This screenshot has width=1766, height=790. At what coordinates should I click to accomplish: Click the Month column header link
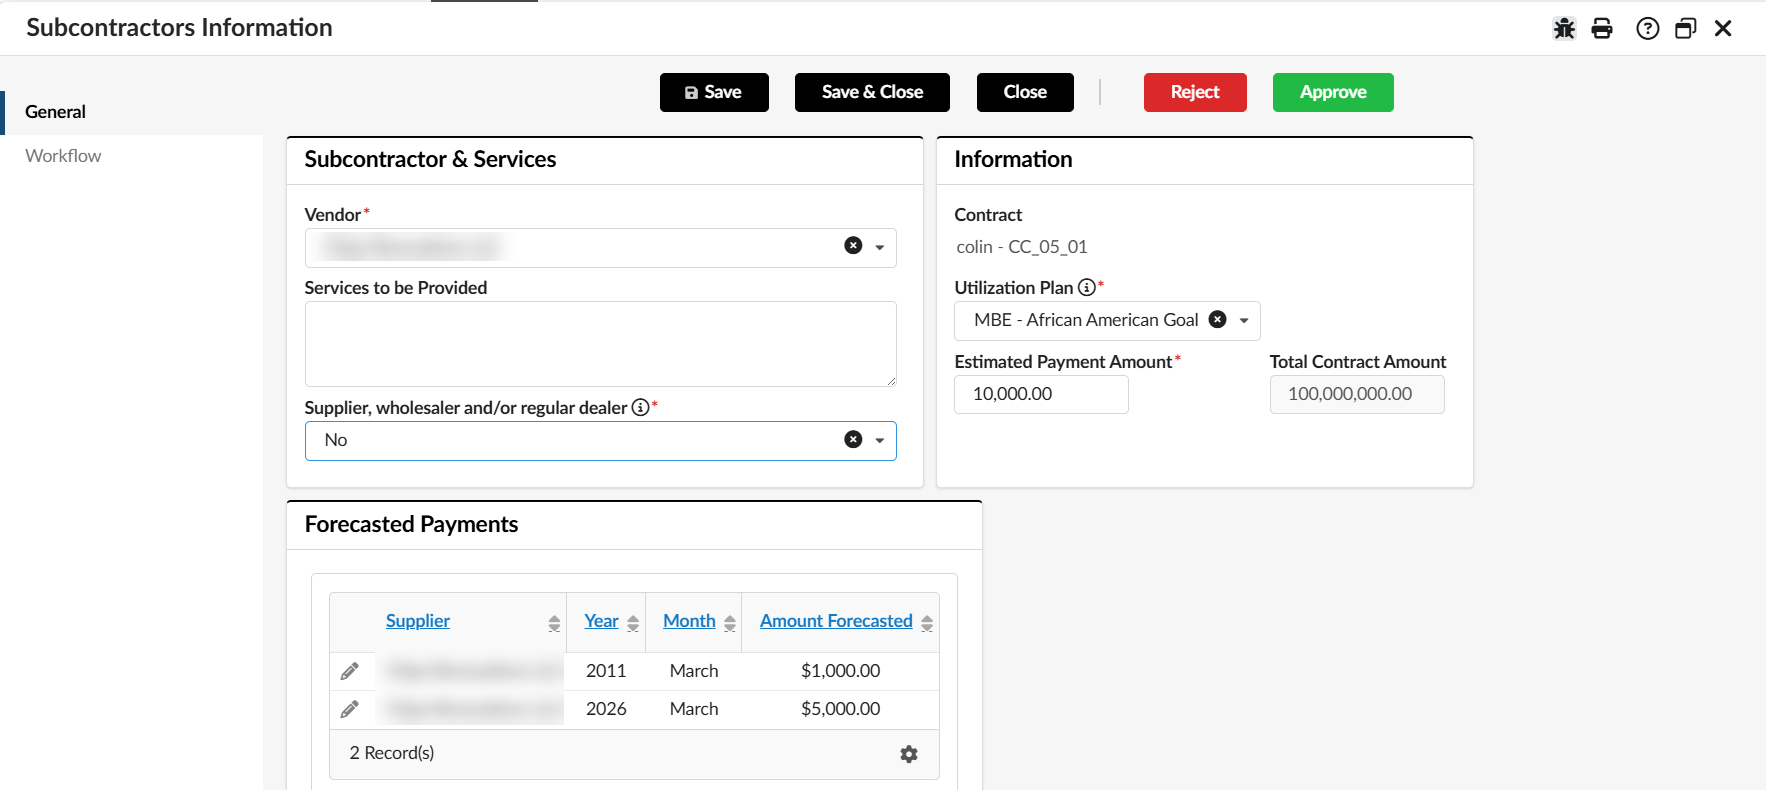tap(689, 621)
